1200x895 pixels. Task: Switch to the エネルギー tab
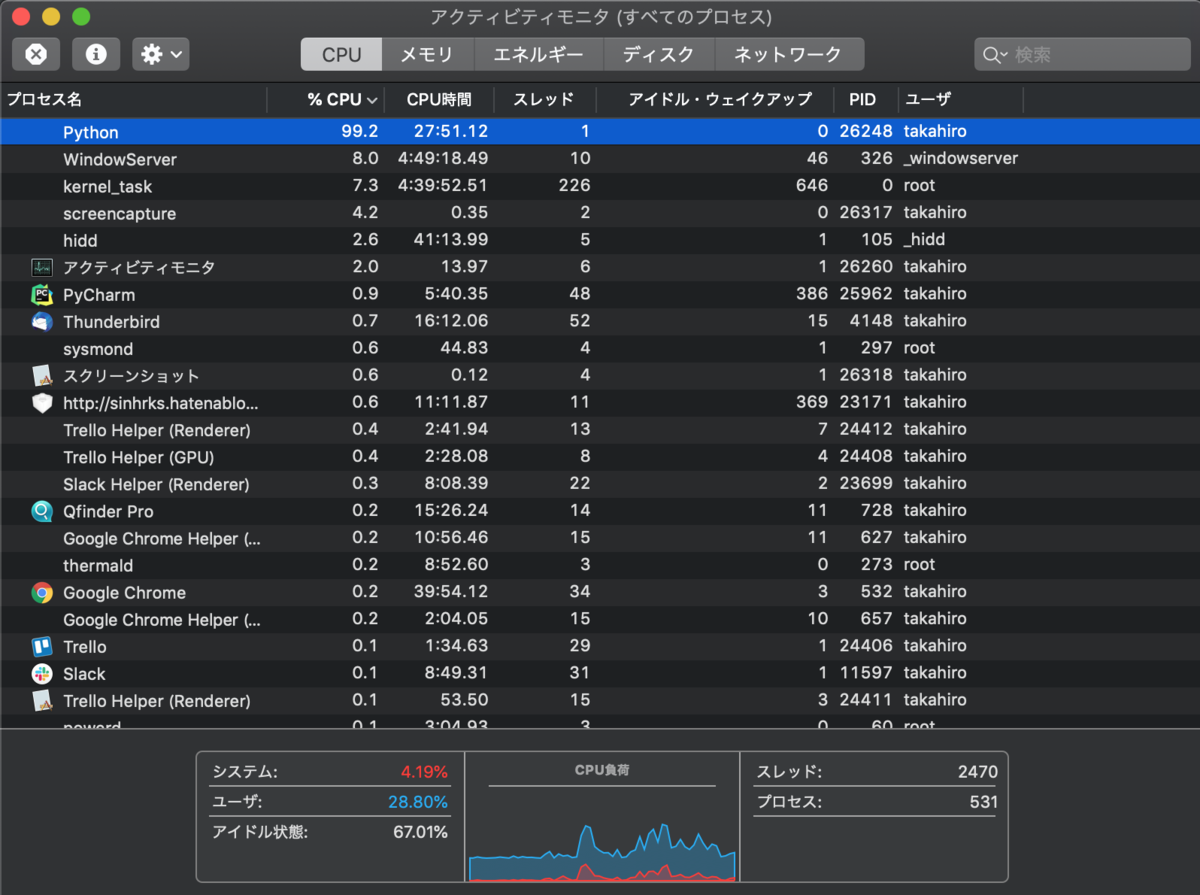click(538, 54)
